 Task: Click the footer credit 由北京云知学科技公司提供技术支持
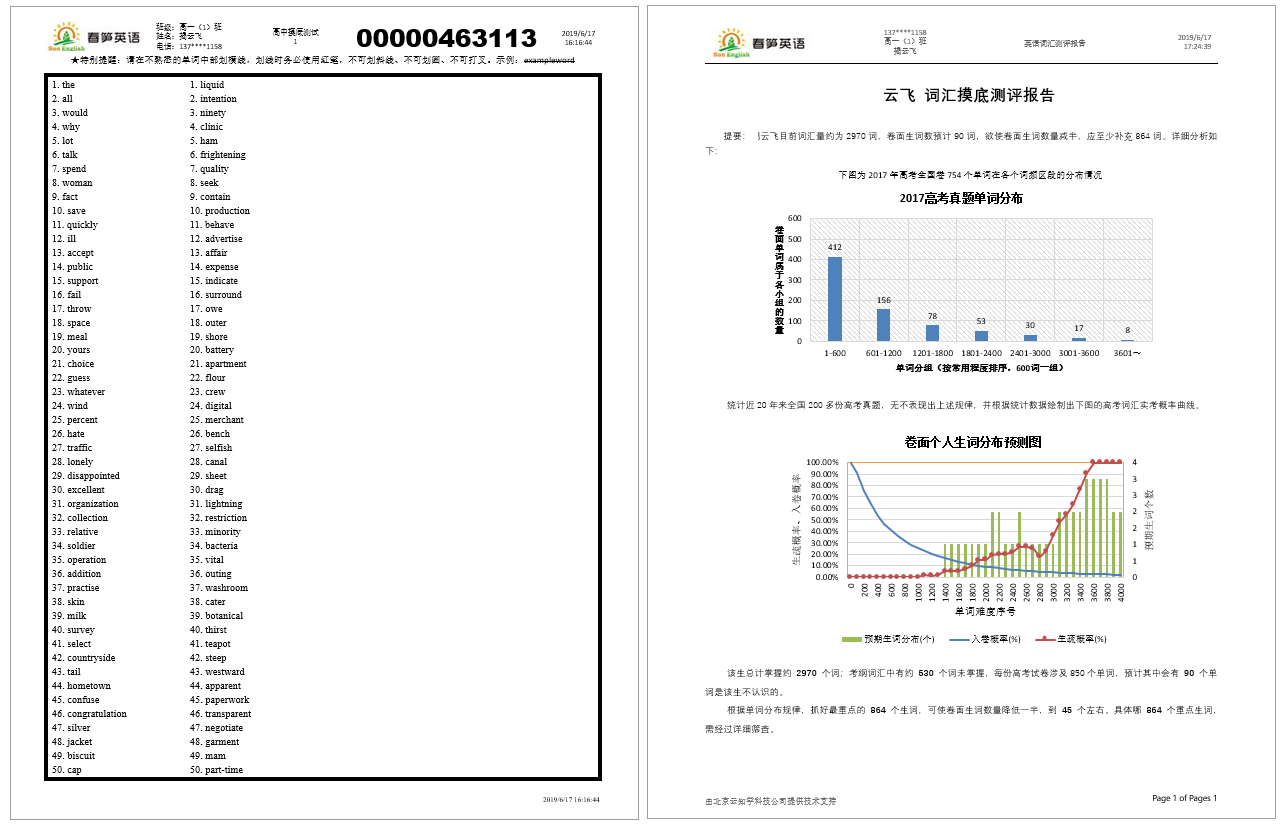(770, 801)
